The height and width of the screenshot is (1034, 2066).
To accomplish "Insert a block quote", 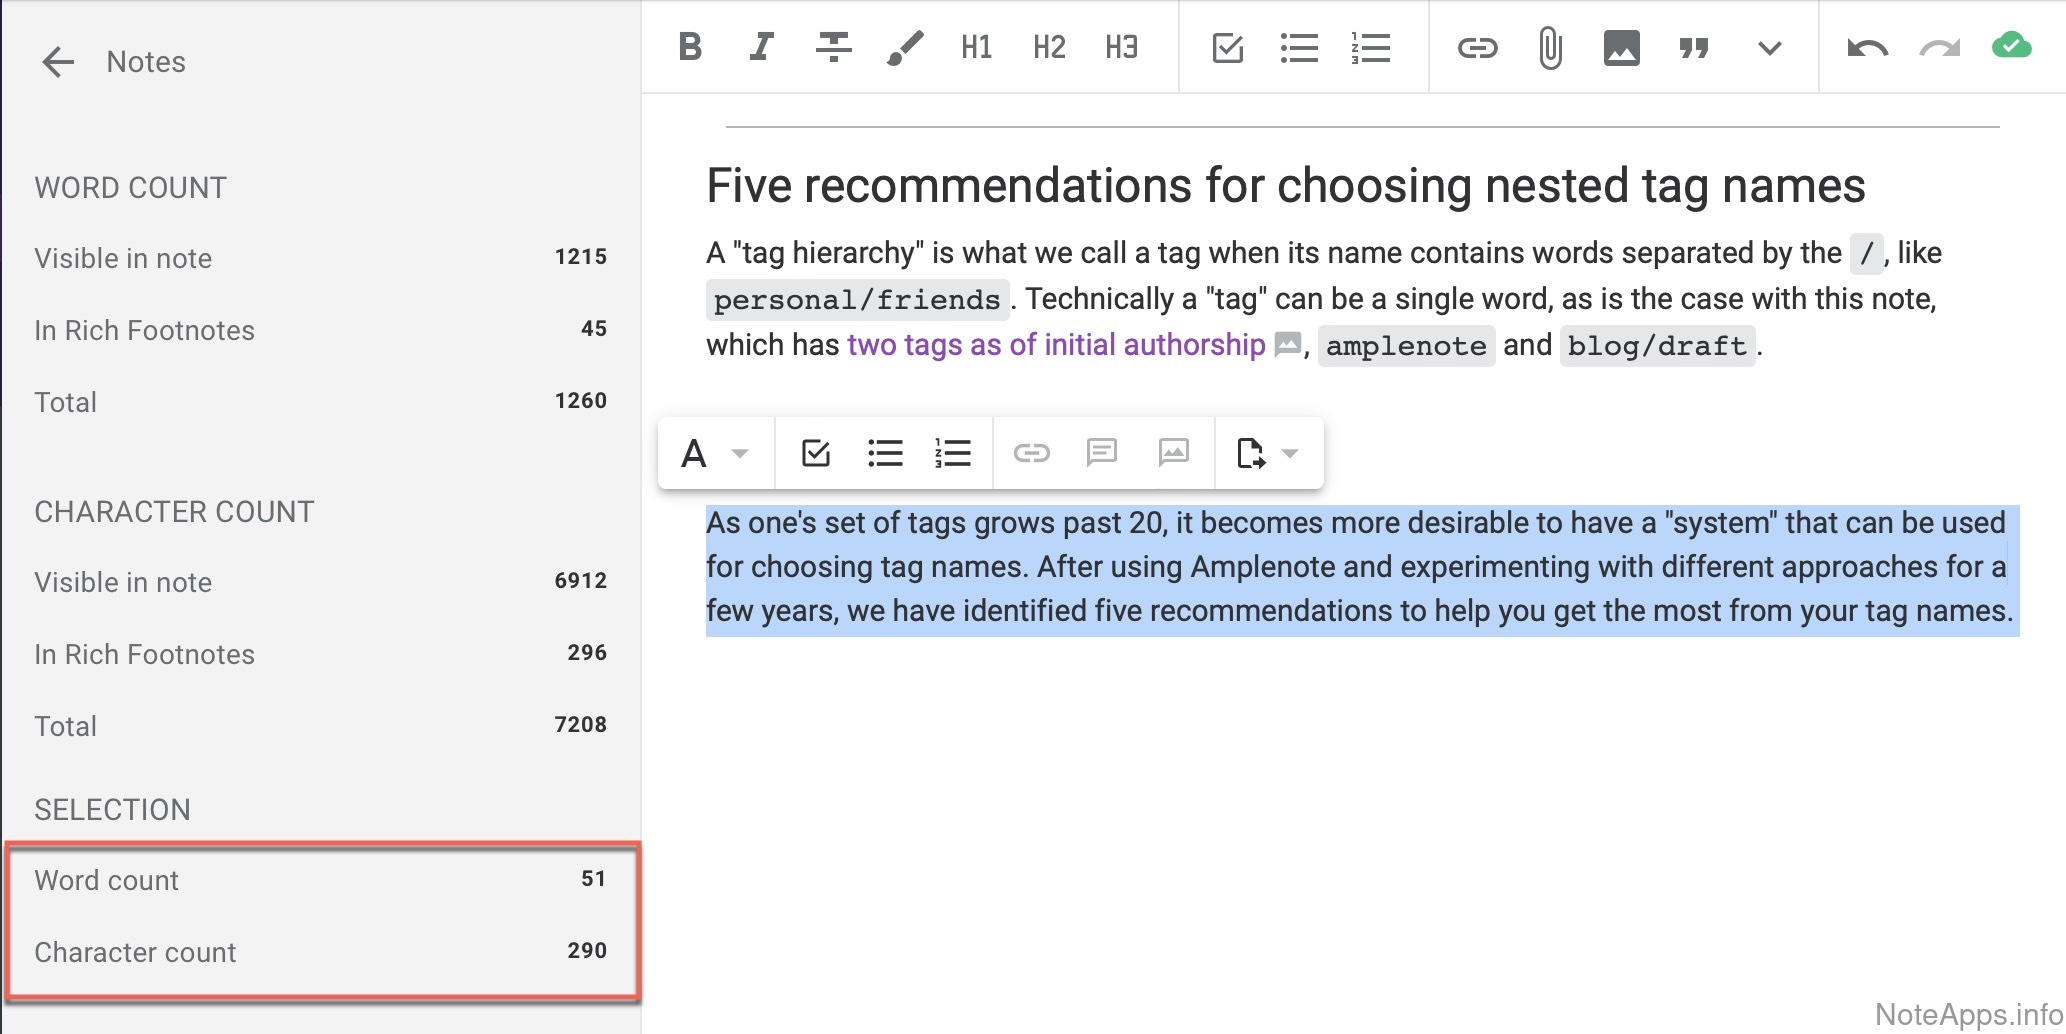I will coord(1693,47).
